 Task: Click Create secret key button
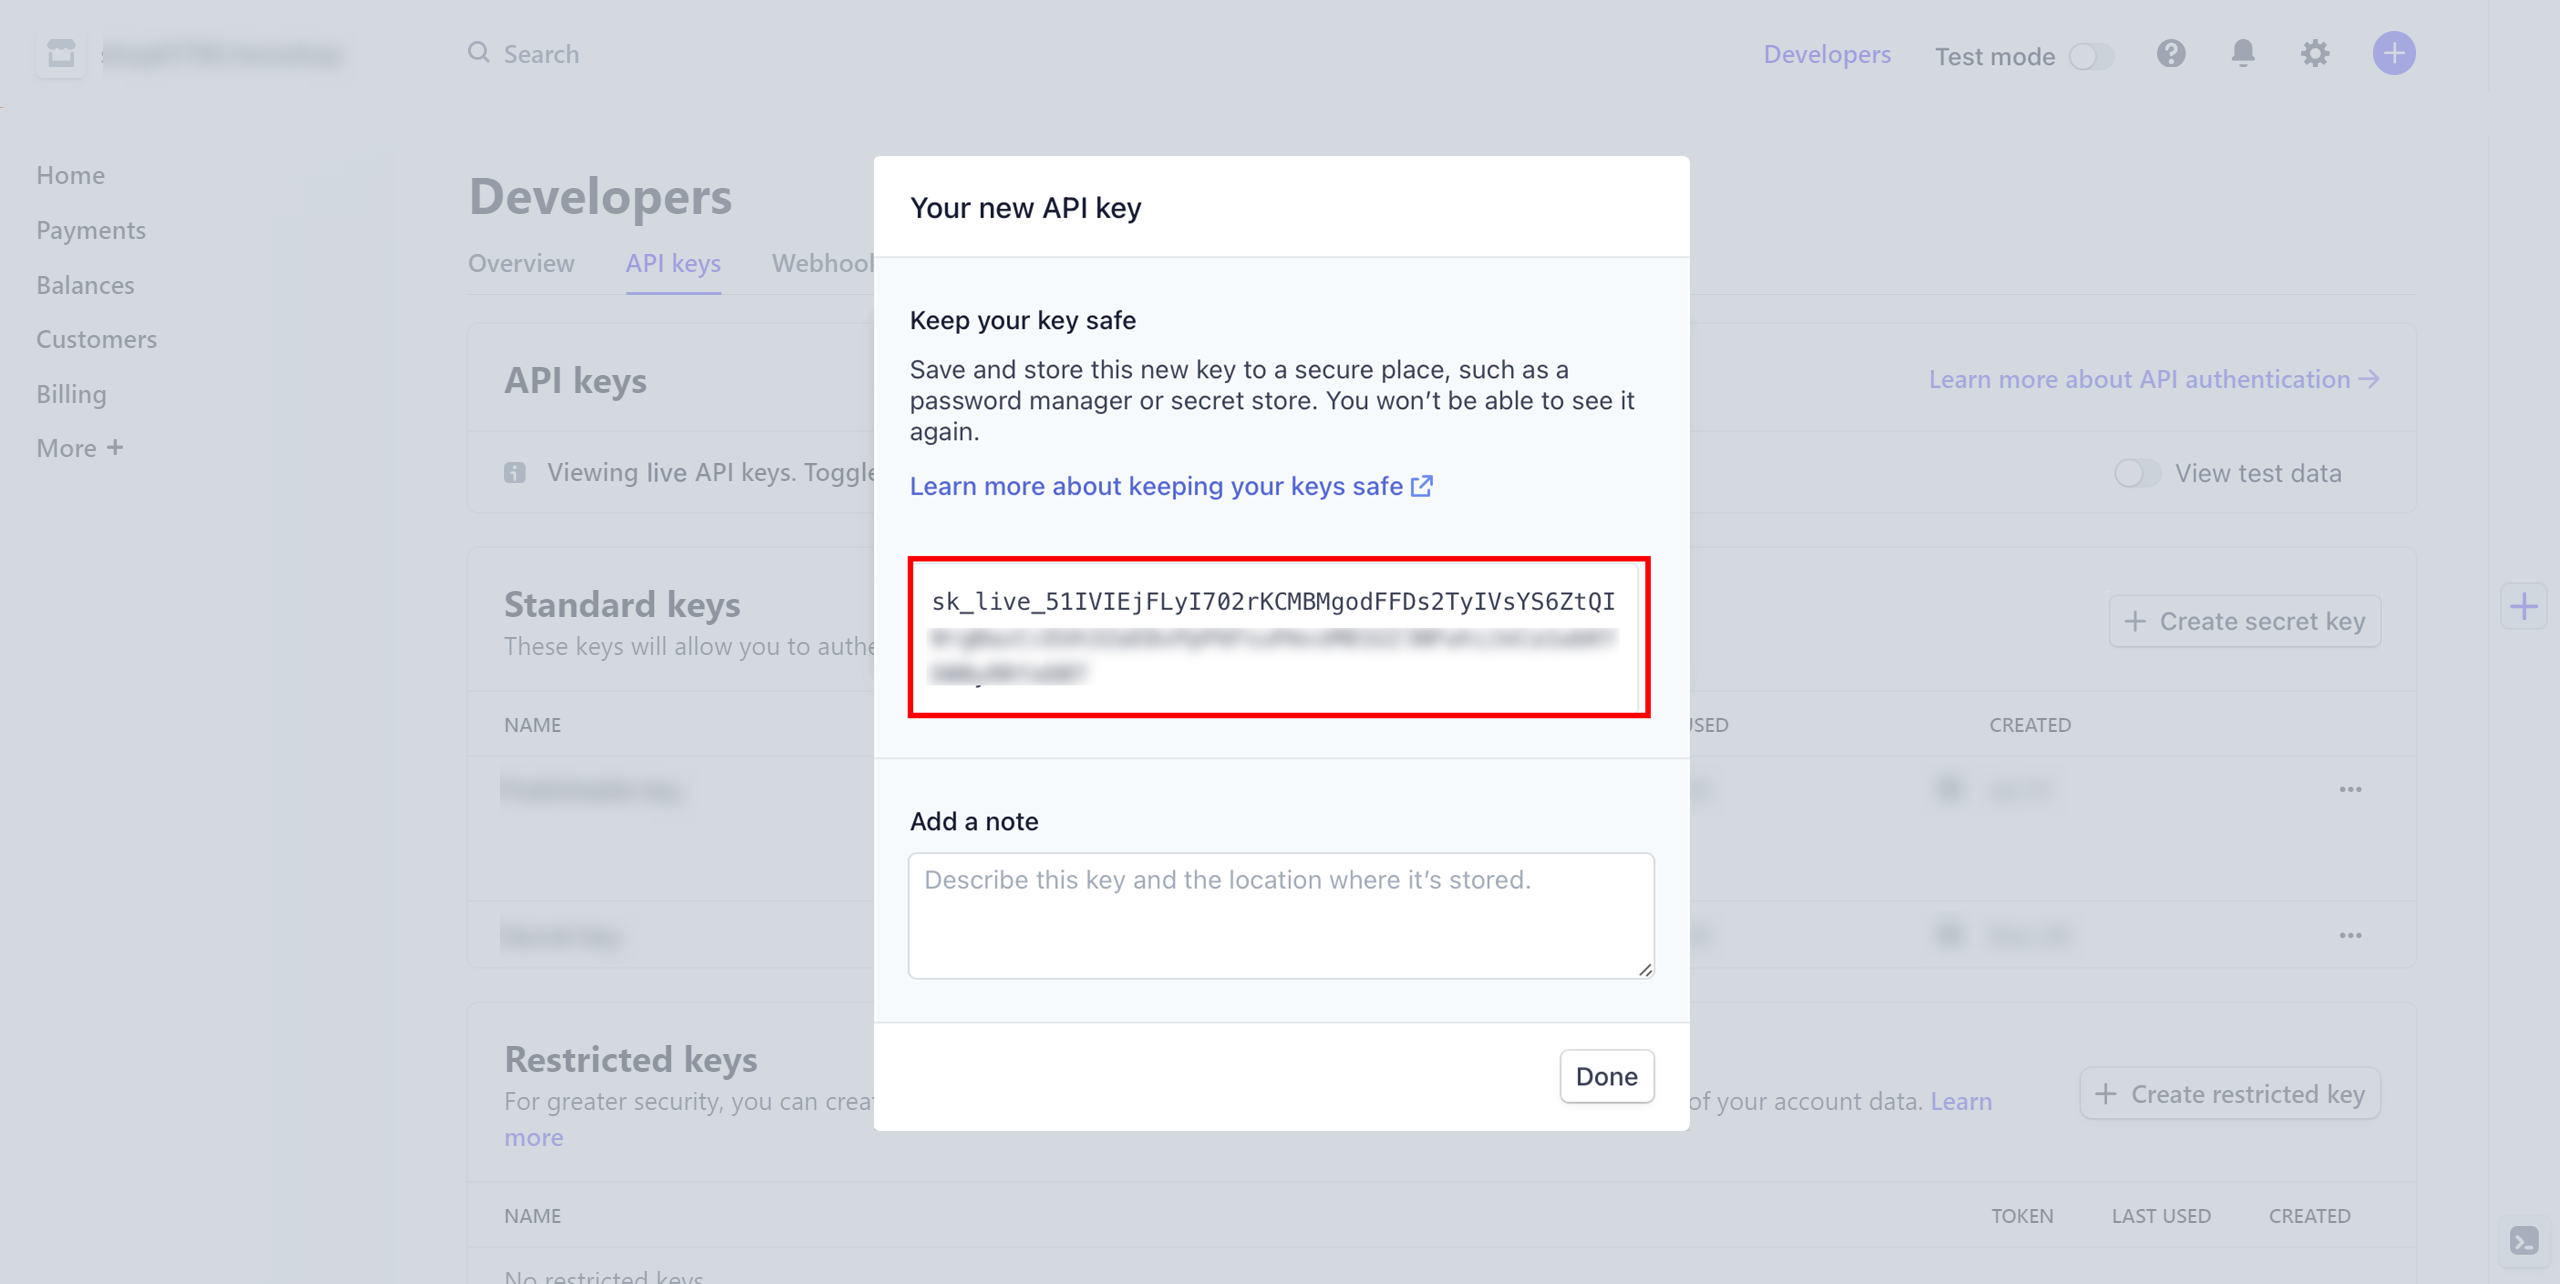pos(2244,621)
